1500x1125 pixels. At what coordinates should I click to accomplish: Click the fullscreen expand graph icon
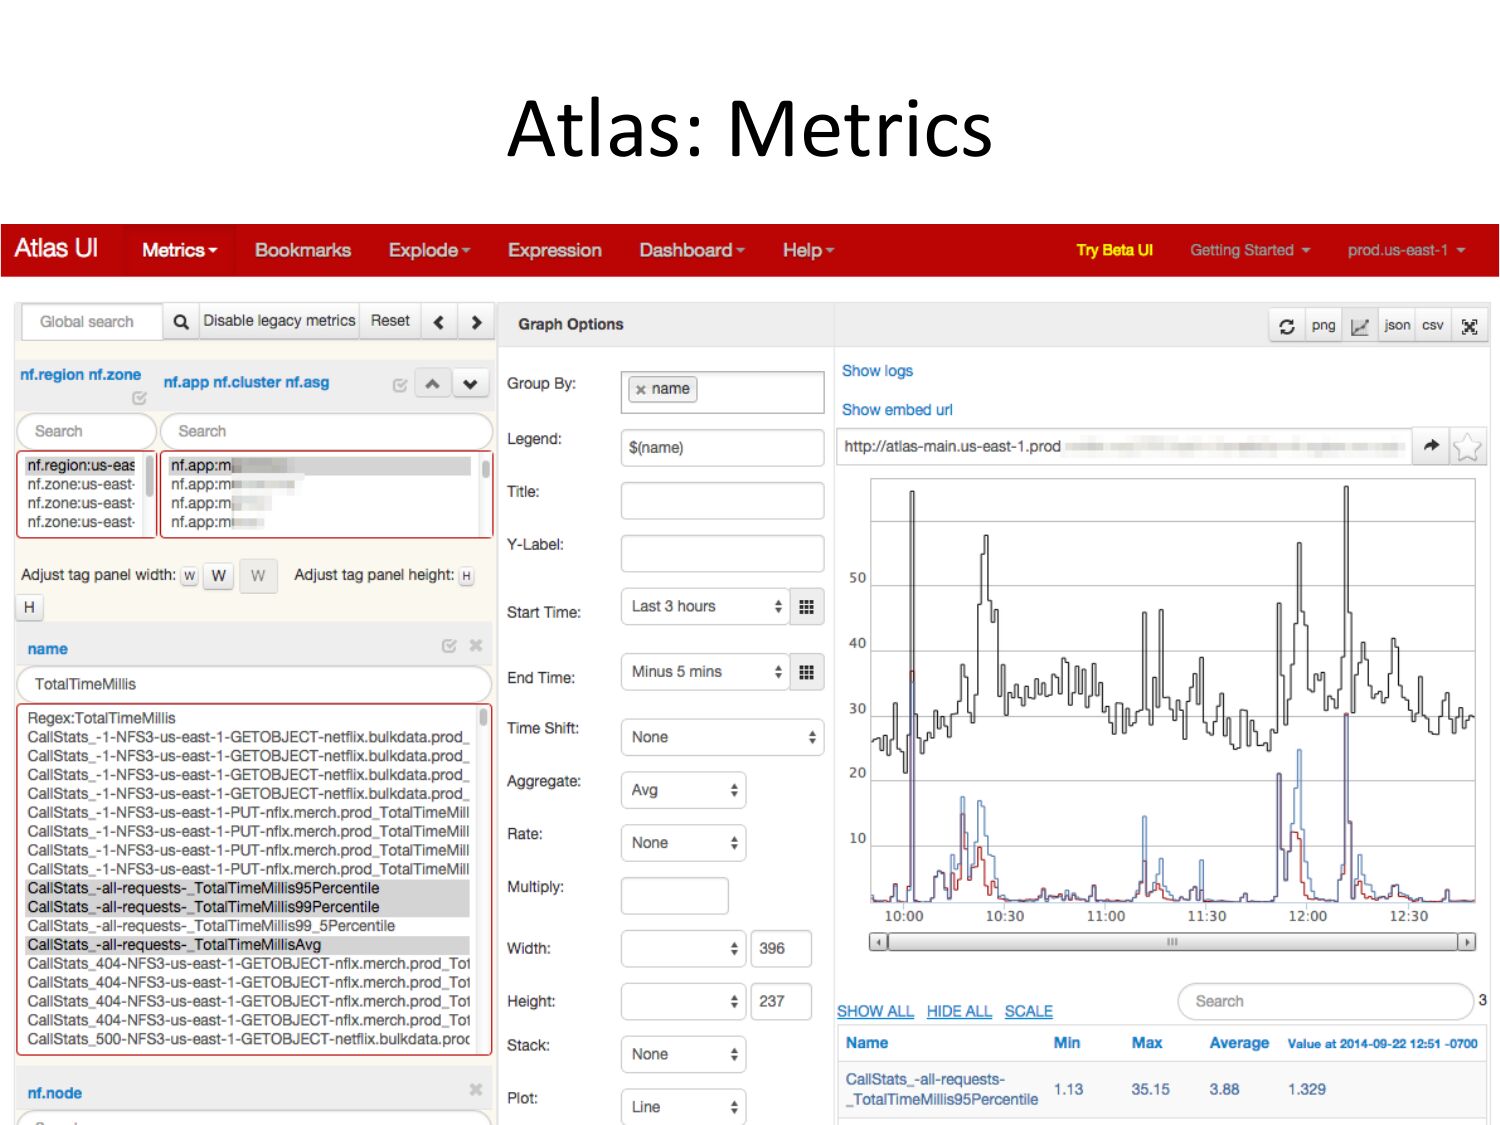[1469, 326]
